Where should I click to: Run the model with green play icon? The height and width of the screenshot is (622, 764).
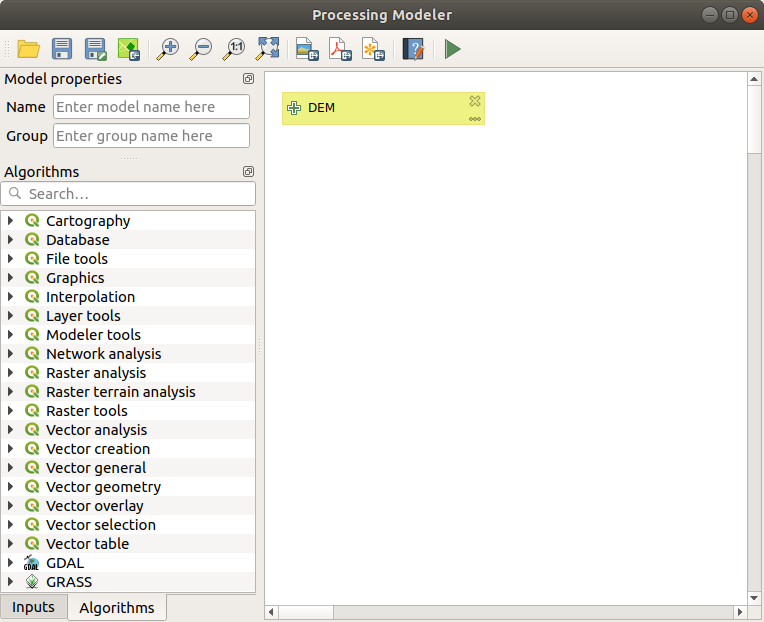coord(453,49)
